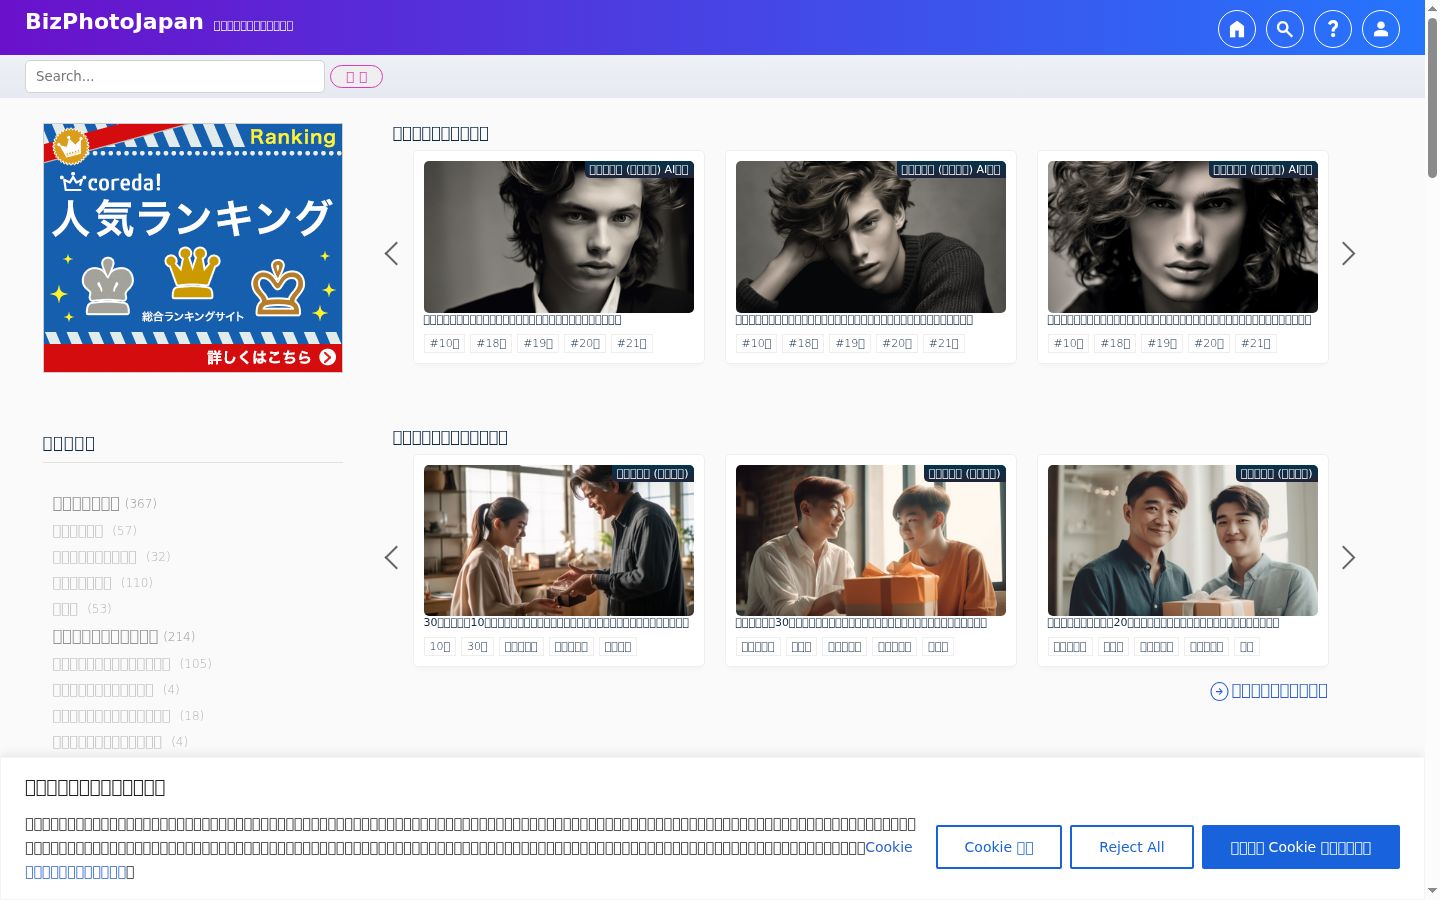1440x900 pixels.
Task: Accept all cookies with the solid blue button
Action: [1301, 847]
